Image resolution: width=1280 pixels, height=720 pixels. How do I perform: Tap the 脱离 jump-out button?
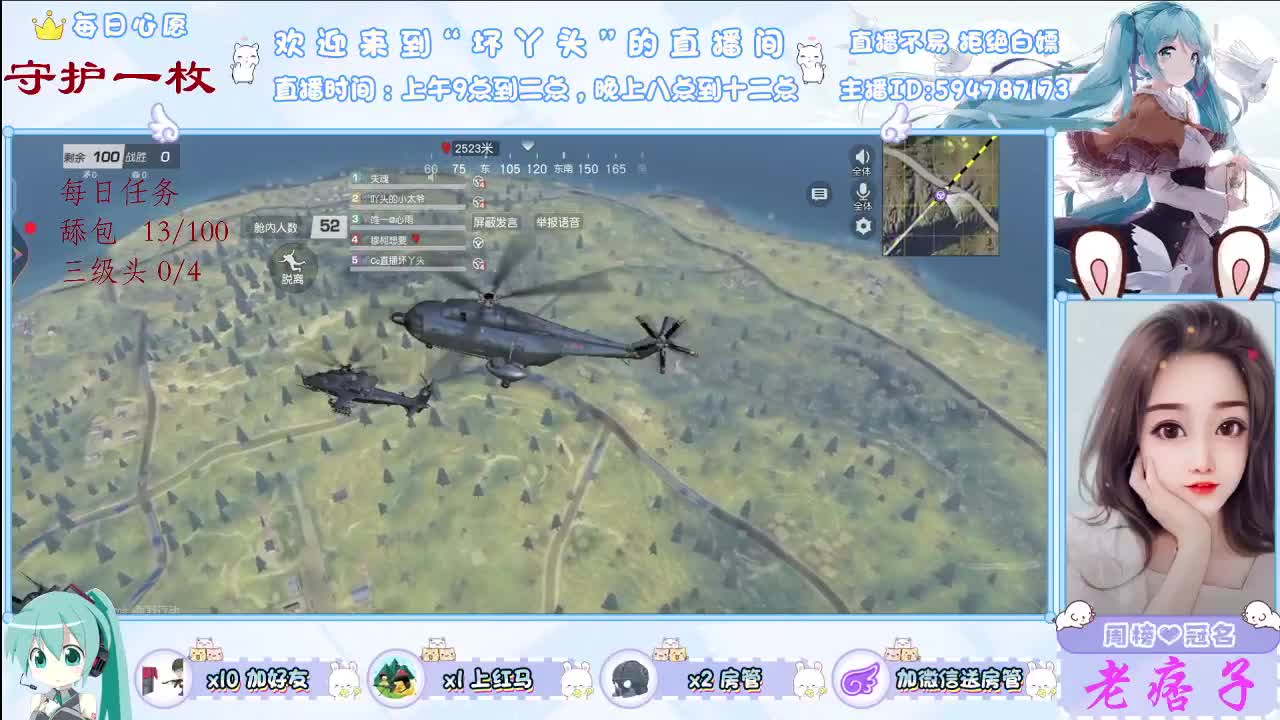(292, 267)
